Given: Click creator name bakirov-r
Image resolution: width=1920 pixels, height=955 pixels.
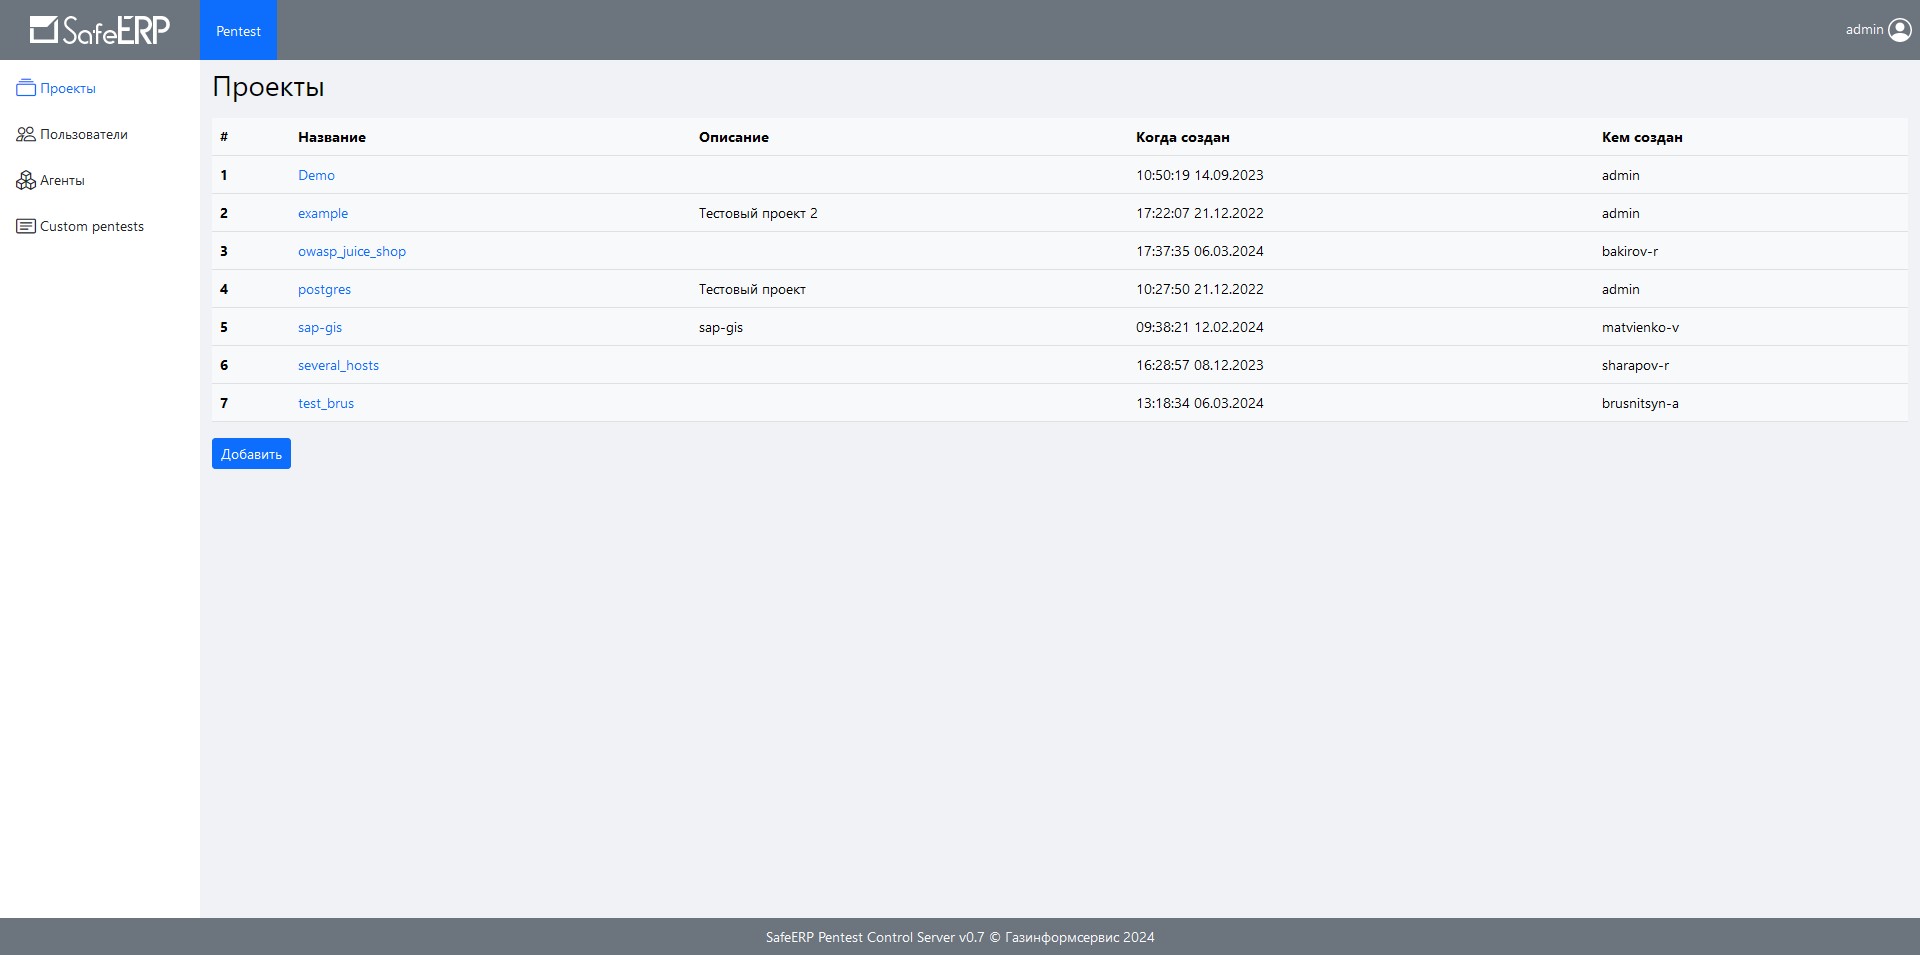Looking at the screenshot, I should (1630, 251).
